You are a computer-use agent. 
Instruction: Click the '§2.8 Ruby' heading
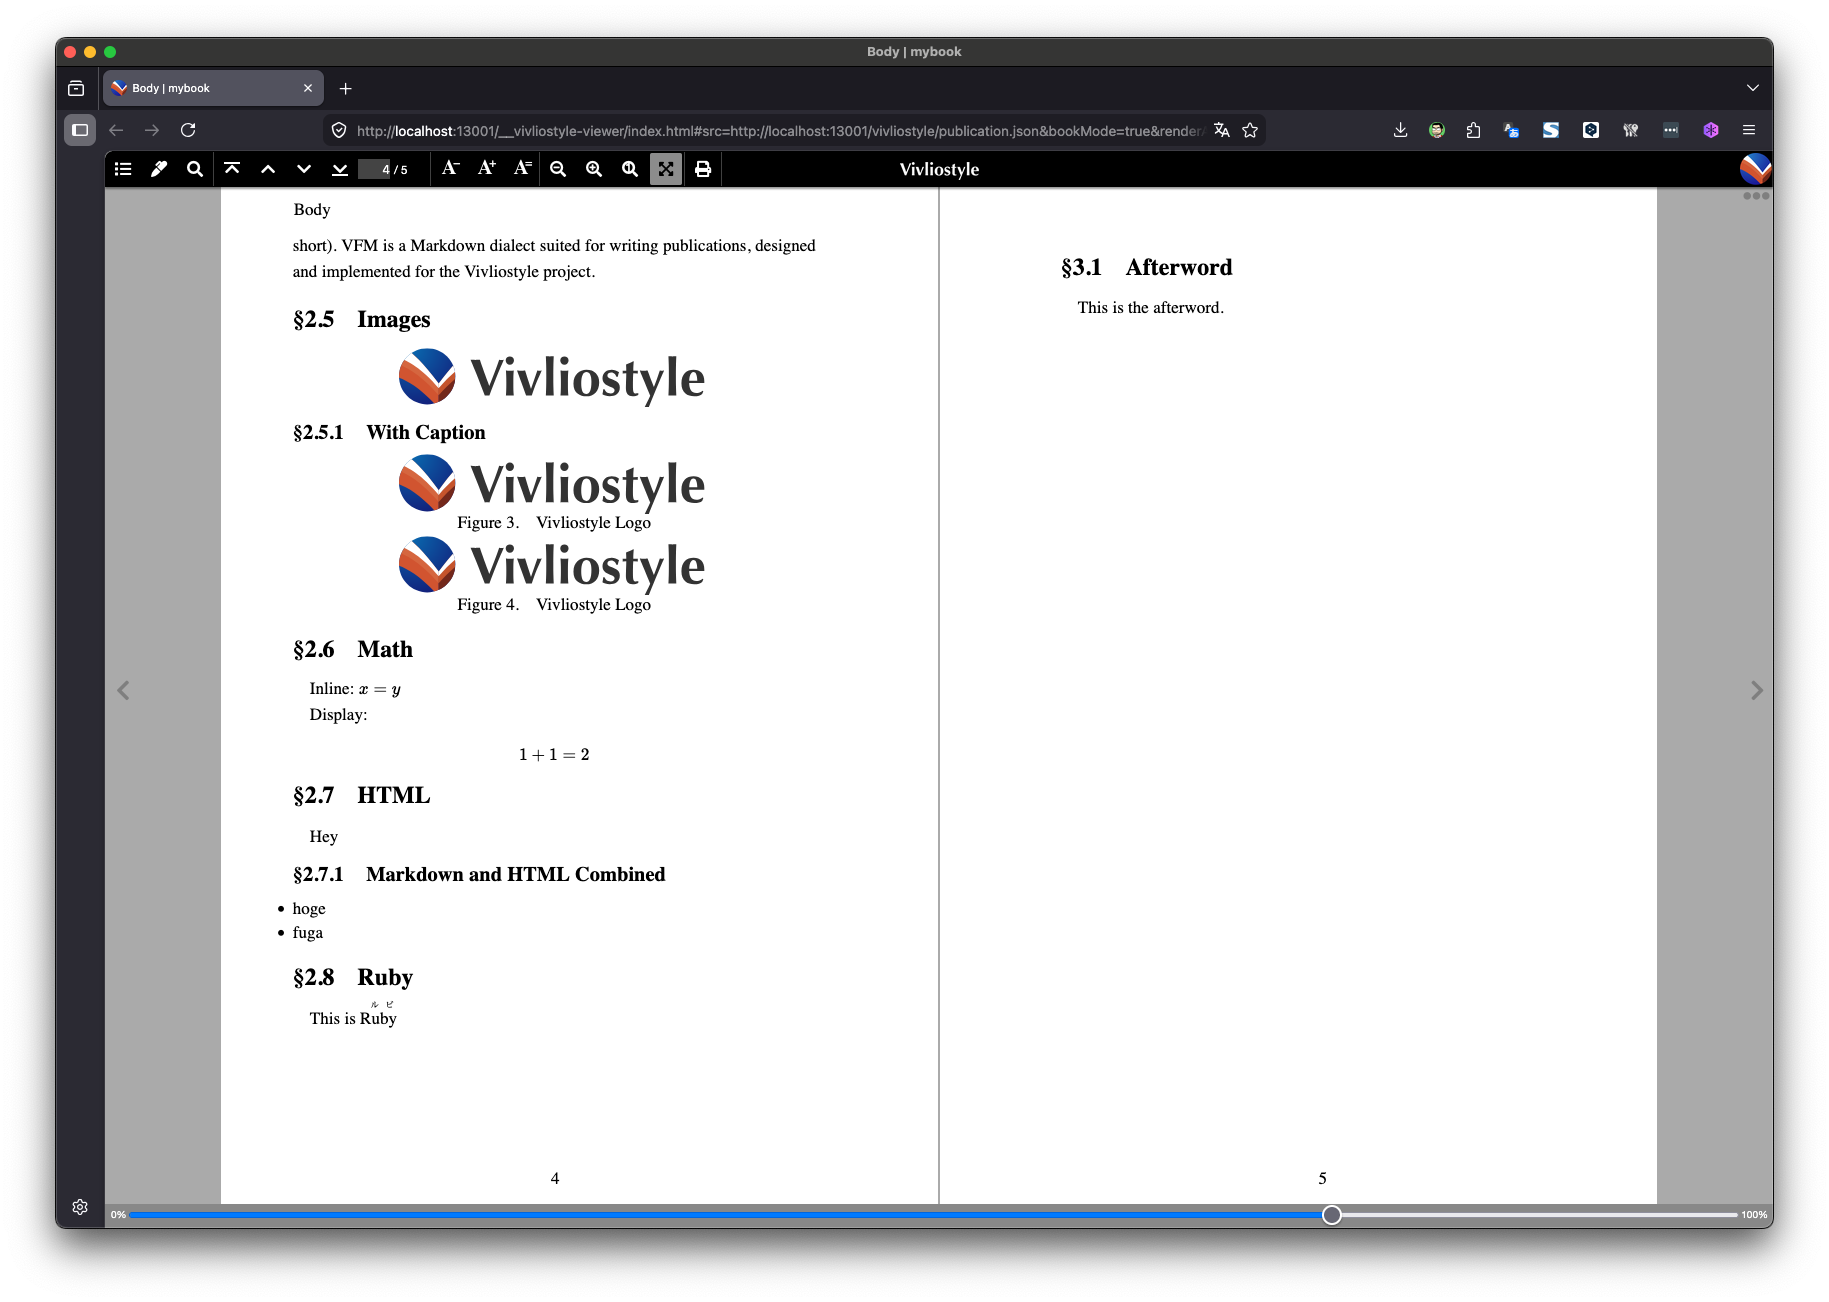[353, 977]
